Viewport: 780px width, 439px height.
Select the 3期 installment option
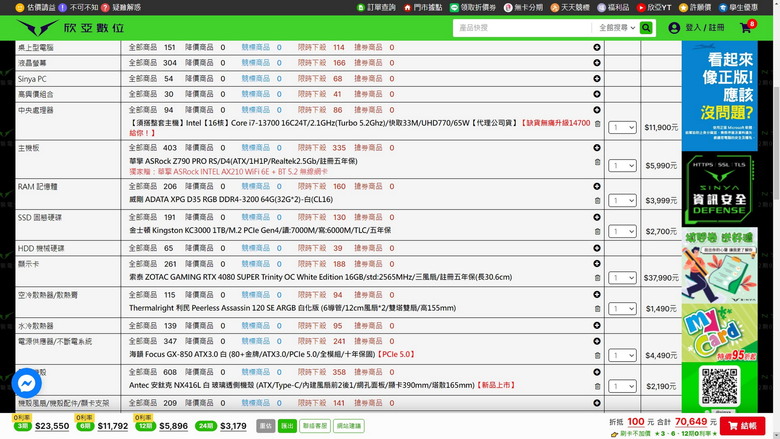[x=22, y=426]
